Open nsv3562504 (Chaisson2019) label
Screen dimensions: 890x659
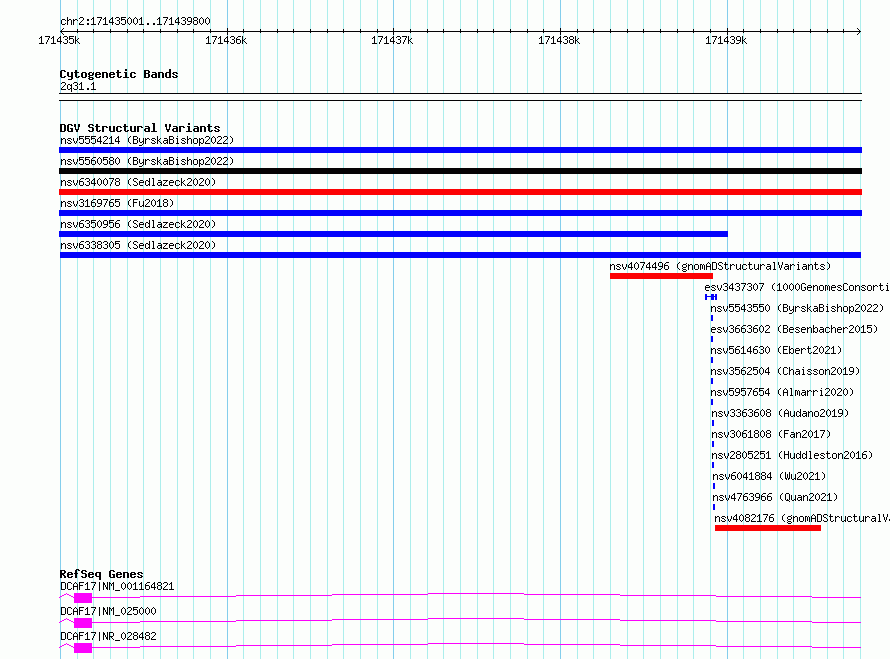coord(786,371)
